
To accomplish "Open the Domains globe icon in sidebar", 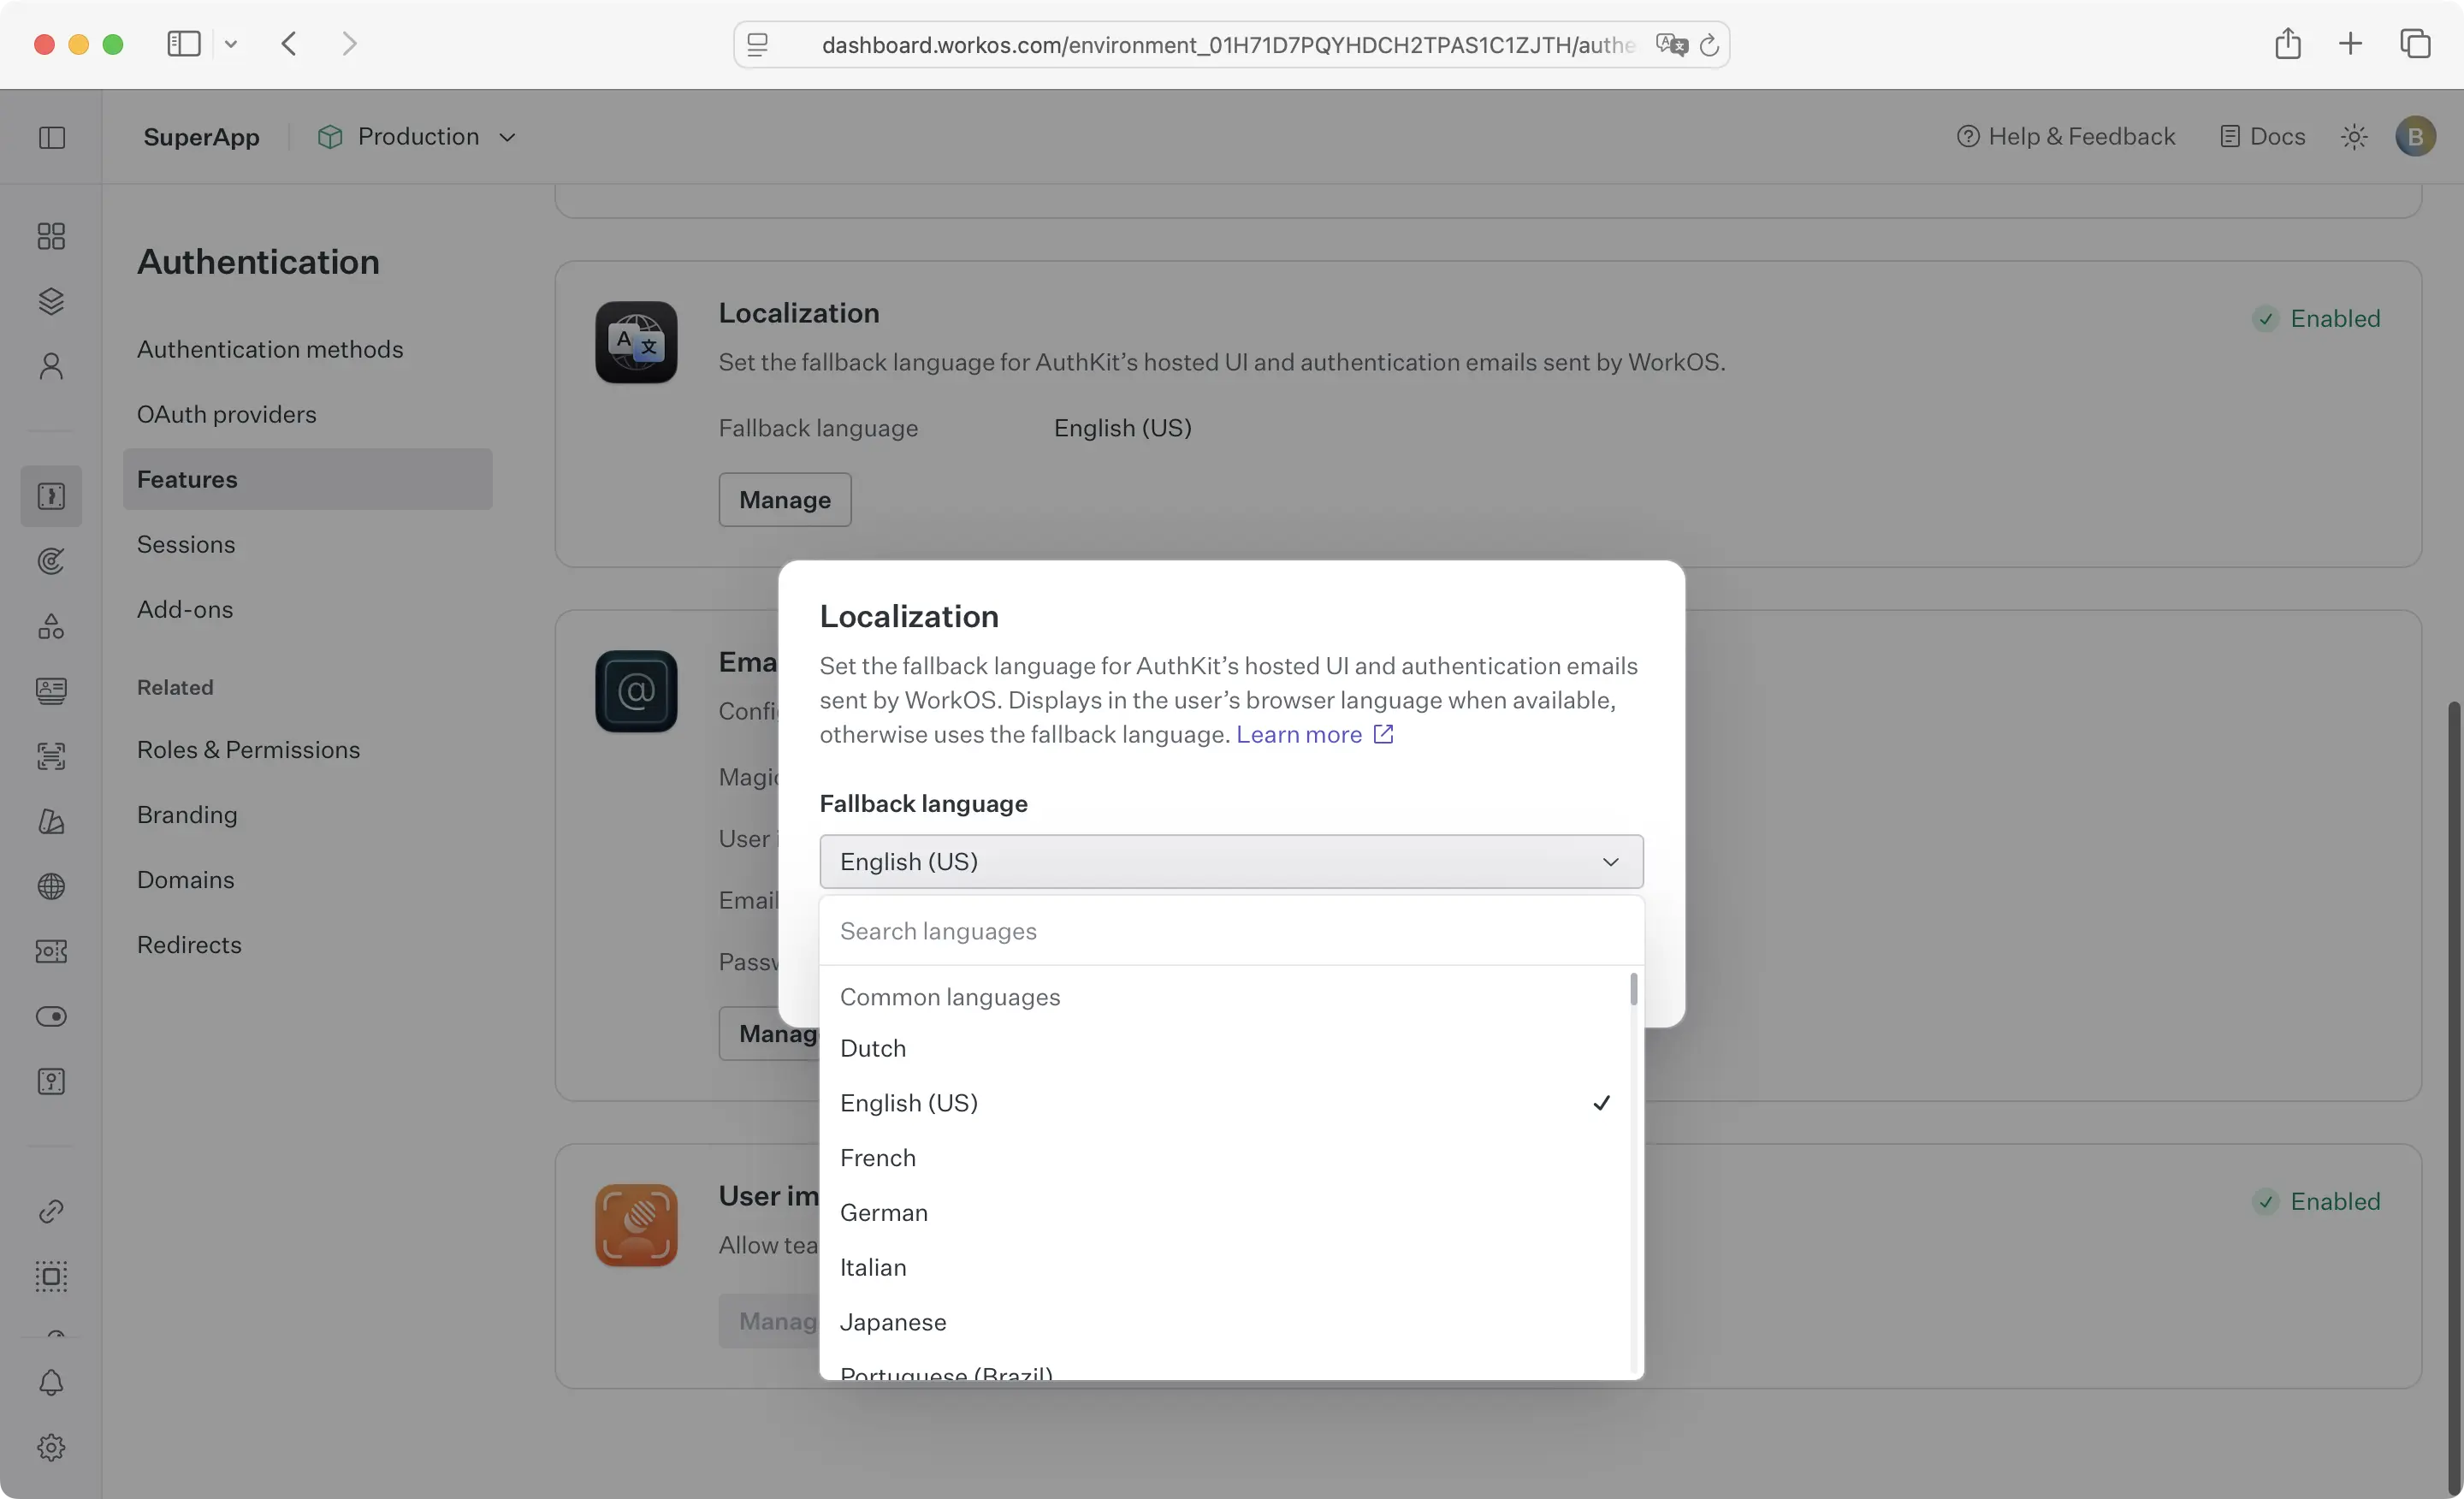I will [x=51, y=886].
